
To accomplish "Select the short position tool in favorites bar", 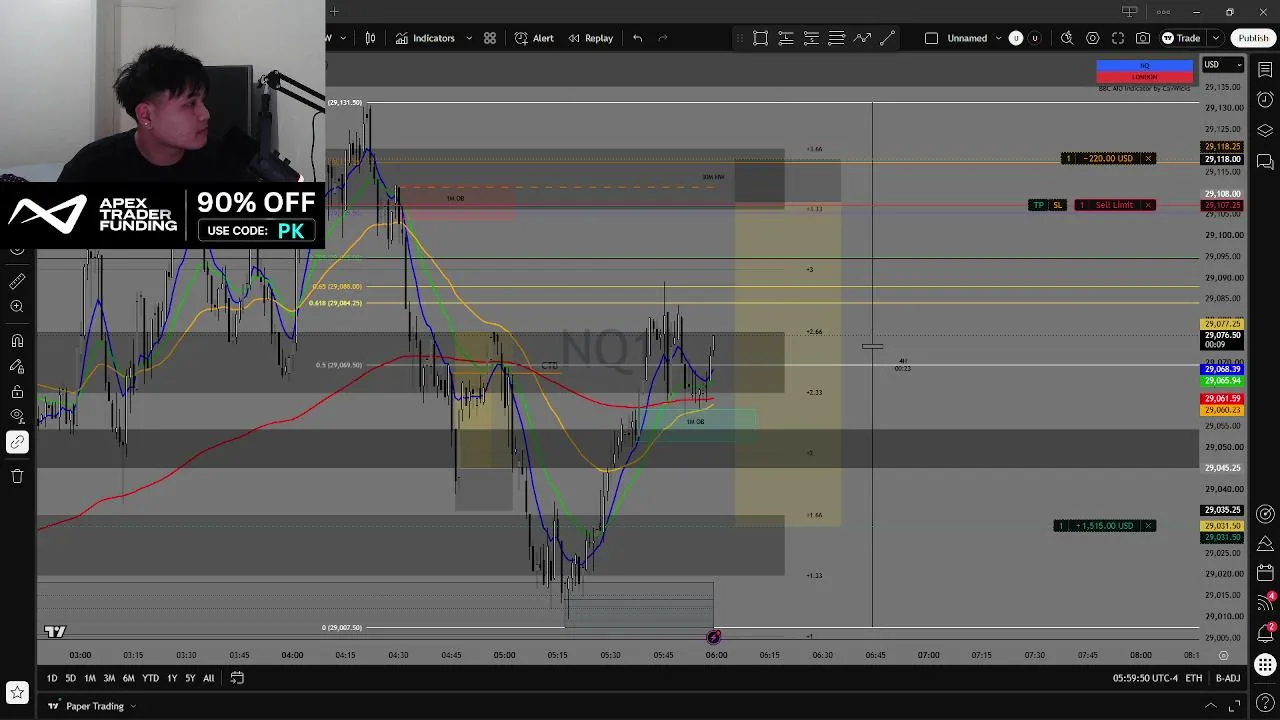I will [x=811, y=38].
